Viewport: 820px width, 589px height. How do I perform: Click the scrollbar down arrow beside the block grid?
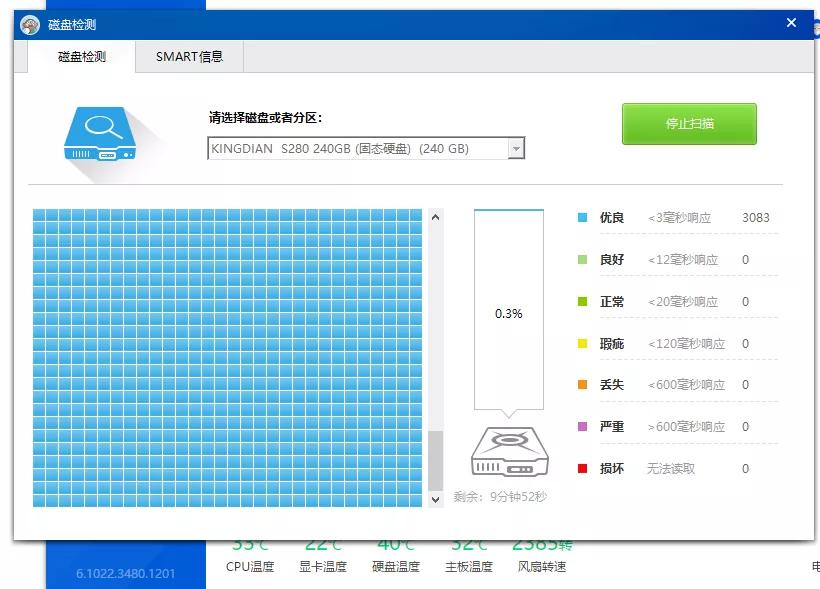(434, 498)
